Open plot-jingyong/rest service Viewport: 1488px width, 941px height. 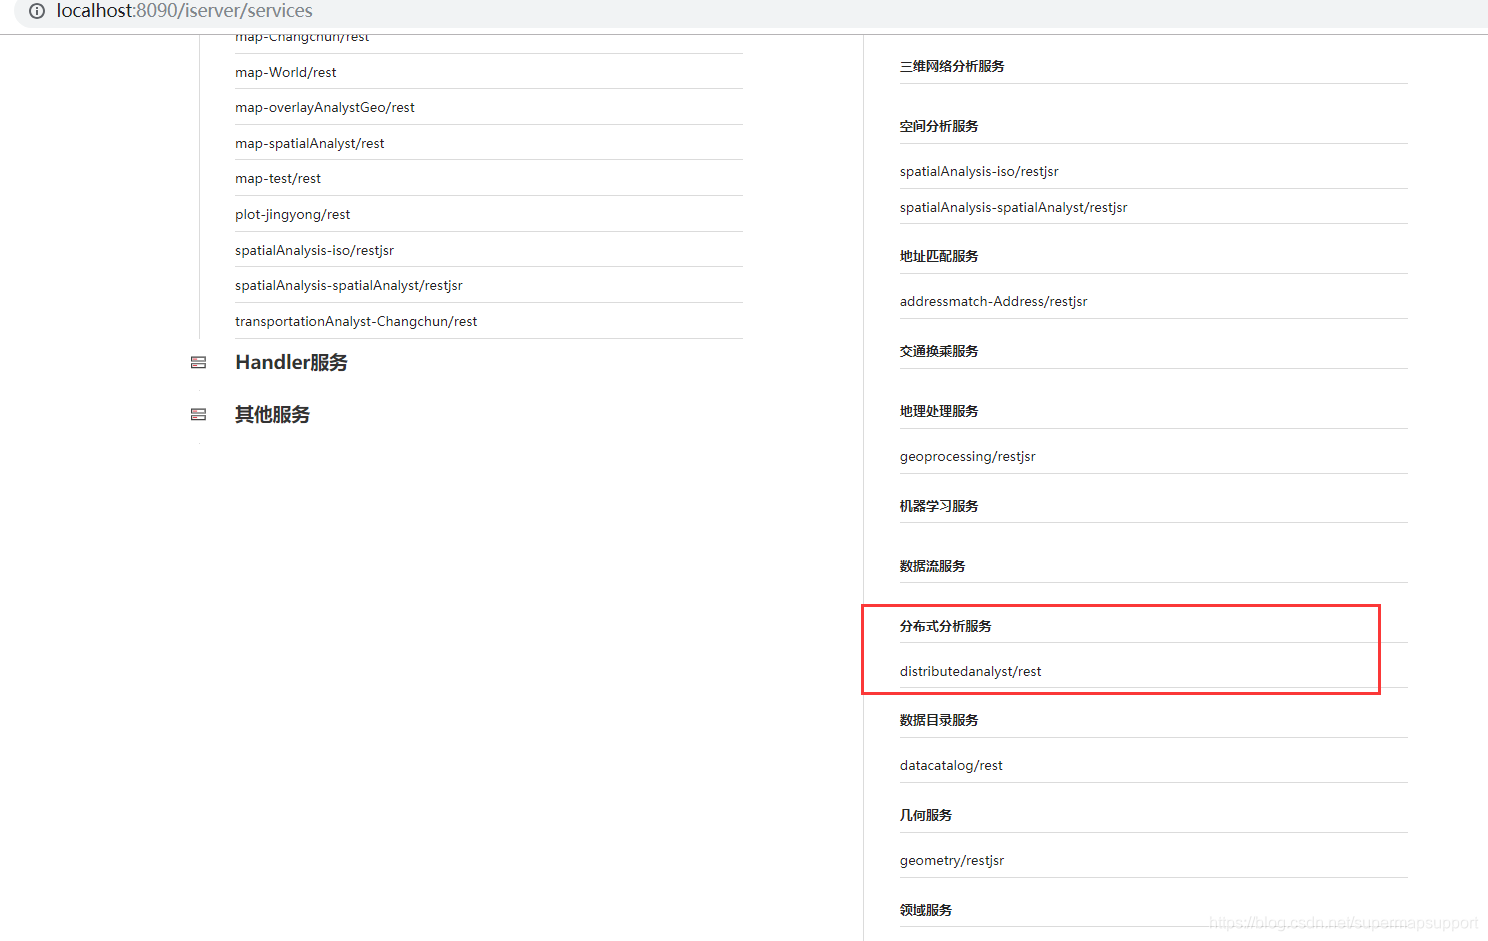[x=292, y=215]
